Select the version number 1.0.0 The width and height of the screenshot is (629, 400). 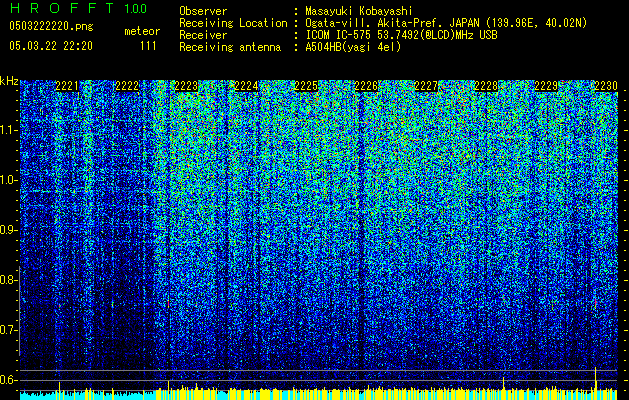135,9
